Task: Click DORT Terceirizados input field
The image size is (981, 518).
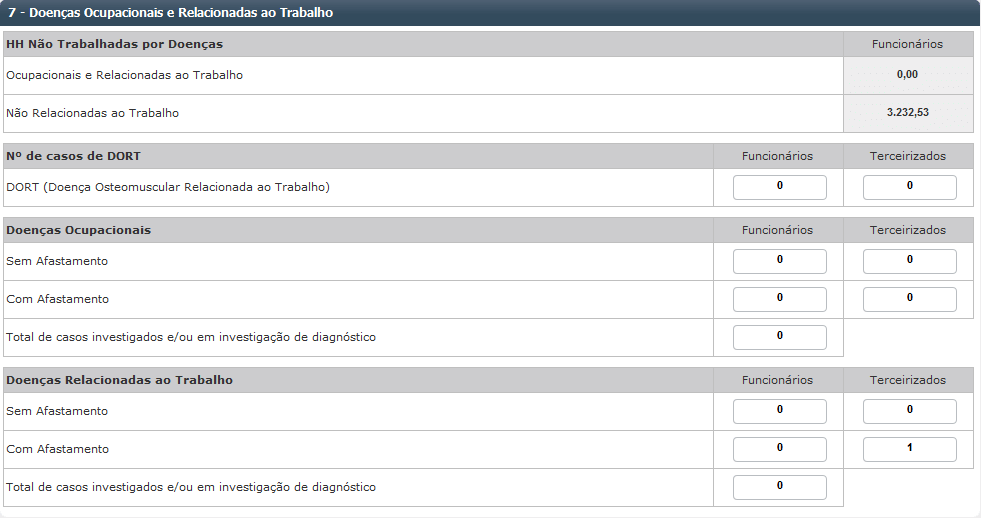Action: [909, 187]
